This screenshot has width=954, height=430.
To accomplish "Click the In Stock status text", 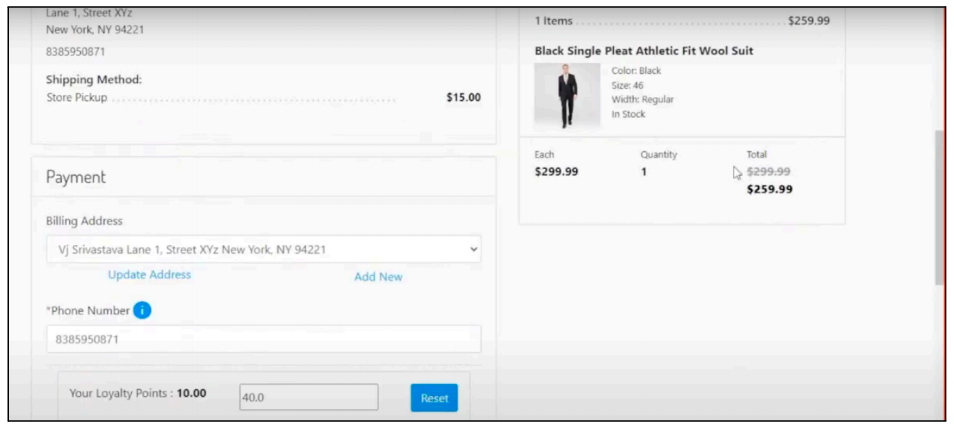I will pyautogui.click(x=628, y=114).
